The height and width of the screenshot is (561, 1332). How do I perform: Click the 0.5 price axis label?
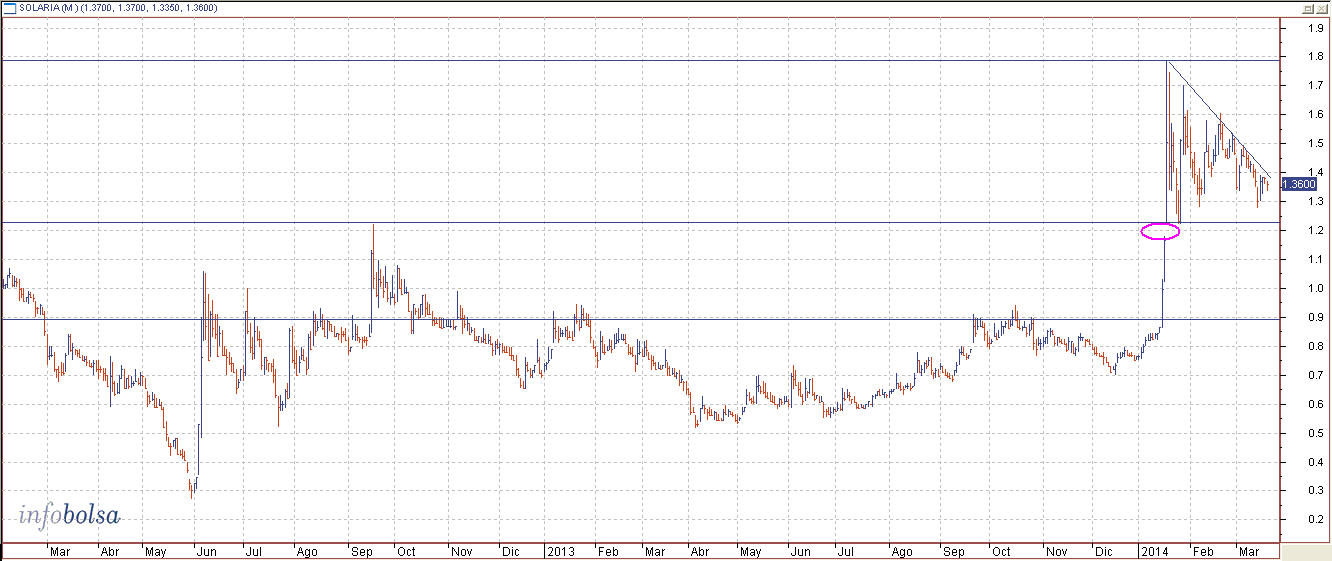(x=1315, y=434)
